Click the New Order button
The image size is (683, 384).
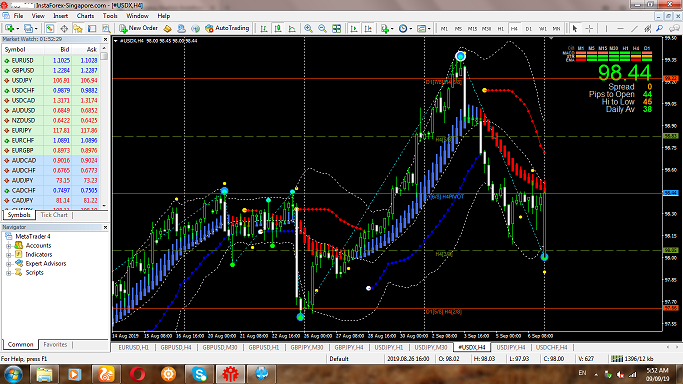(x=139, y=28)
